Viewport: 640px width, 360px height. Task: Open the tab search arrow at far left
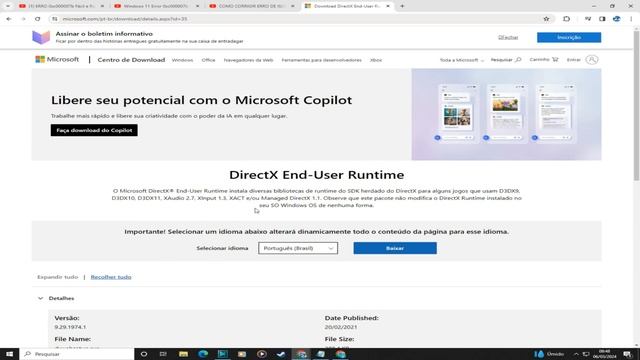coord(8,6)
